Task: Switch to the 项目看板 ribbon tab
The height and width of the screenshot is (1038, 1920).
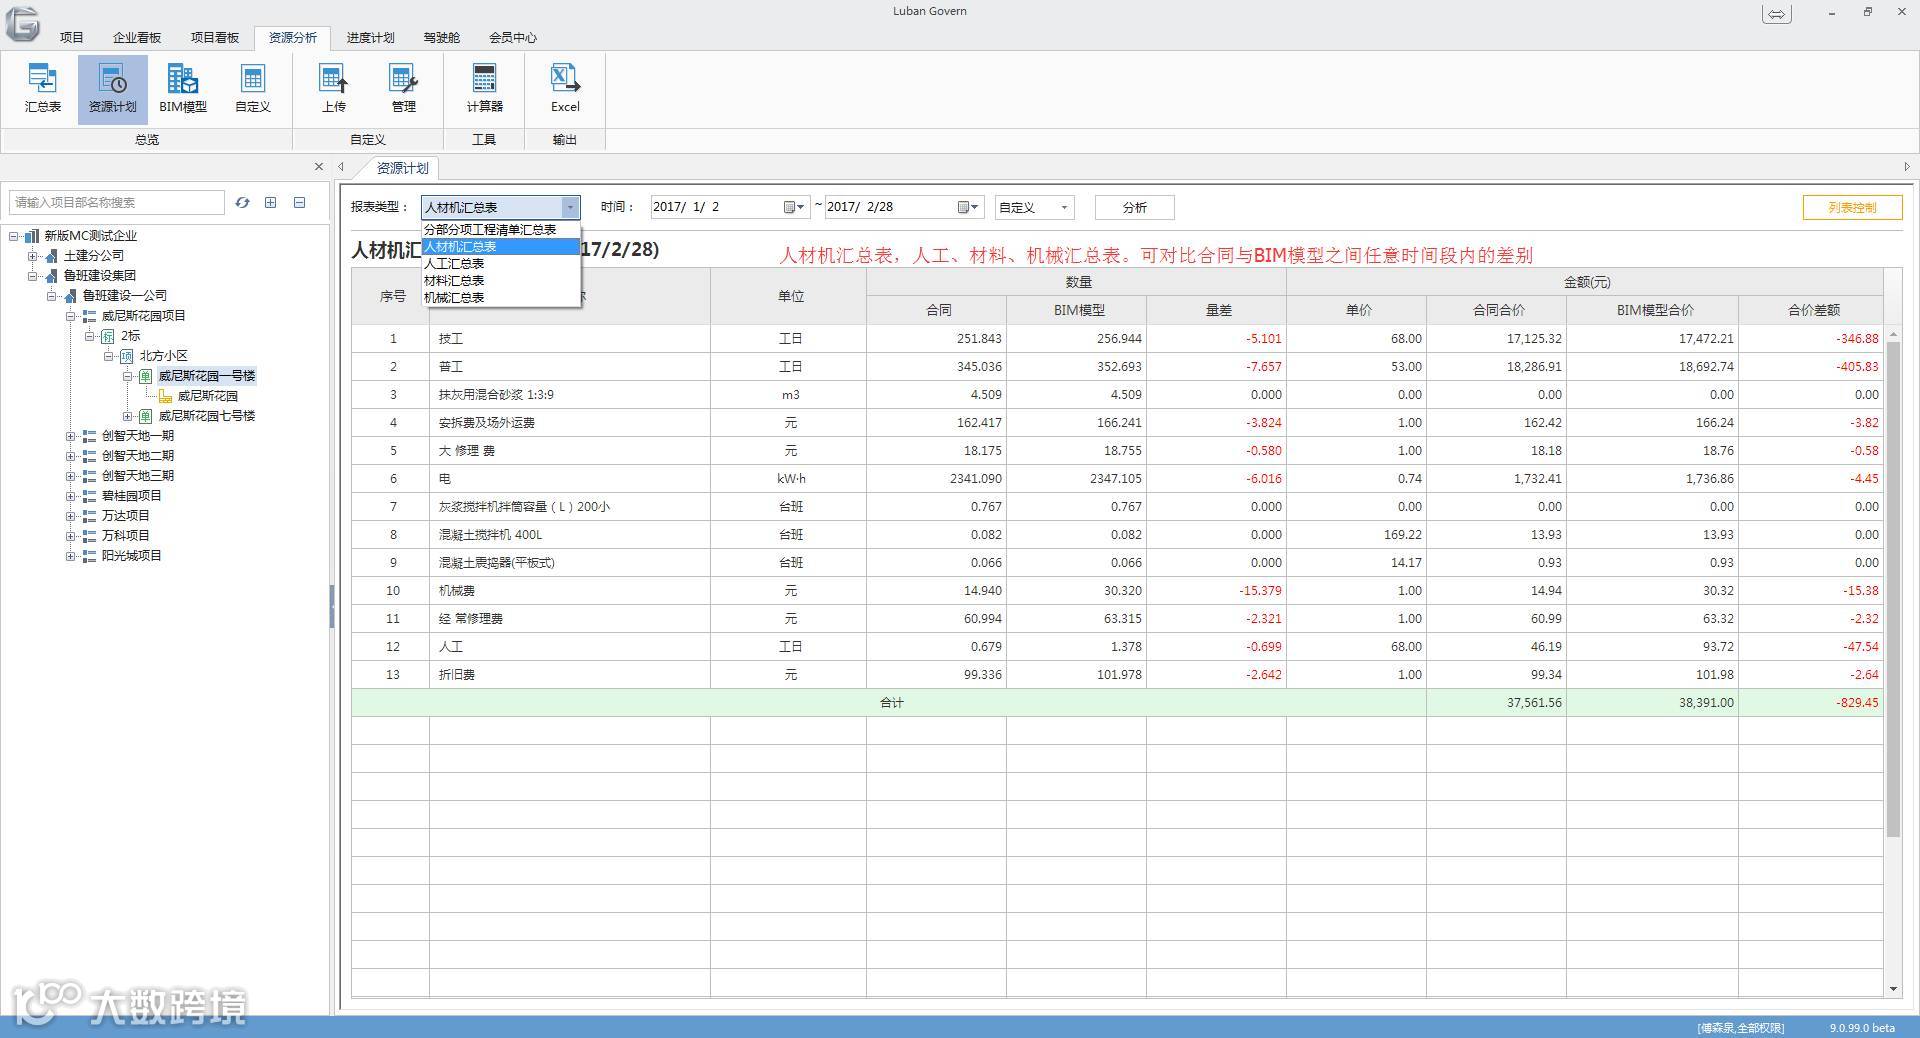Action: (x=215, y=38)
